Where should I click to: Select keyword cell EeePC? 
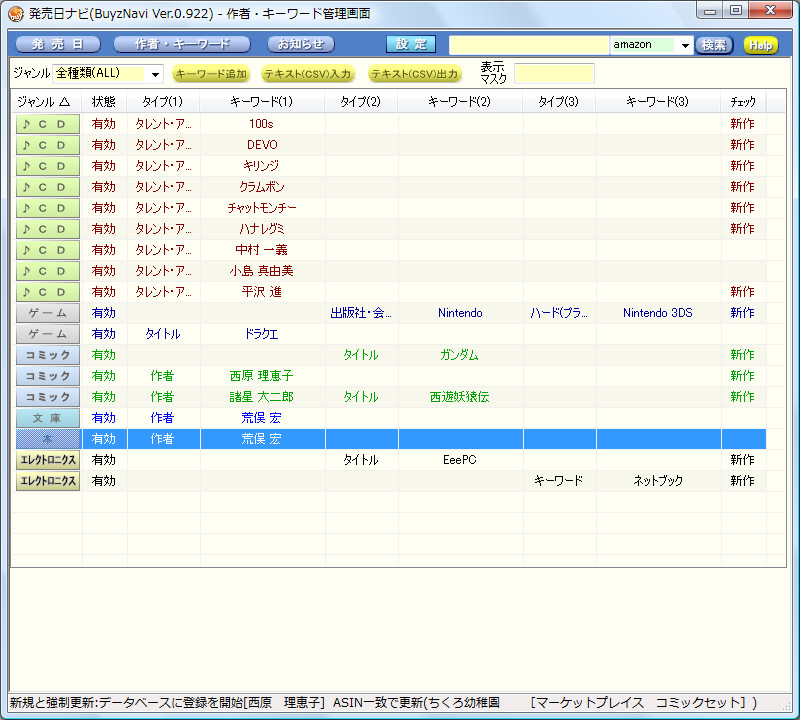click(460, 460)
